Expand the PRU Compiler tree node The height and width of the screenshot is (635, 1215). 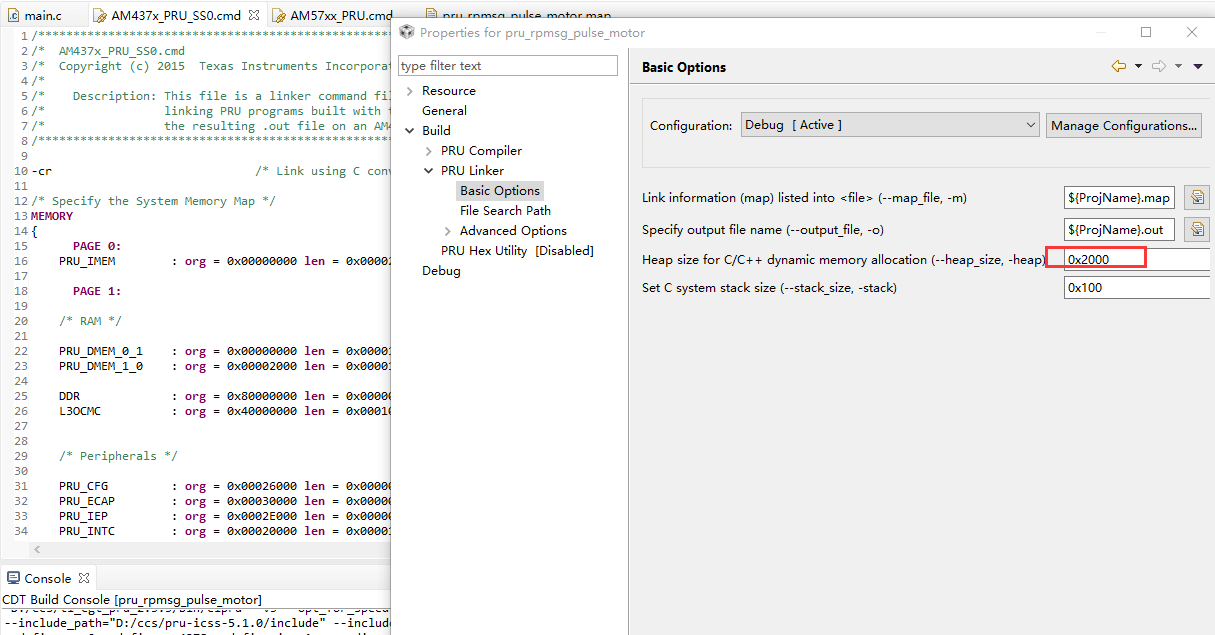point(429,151)
